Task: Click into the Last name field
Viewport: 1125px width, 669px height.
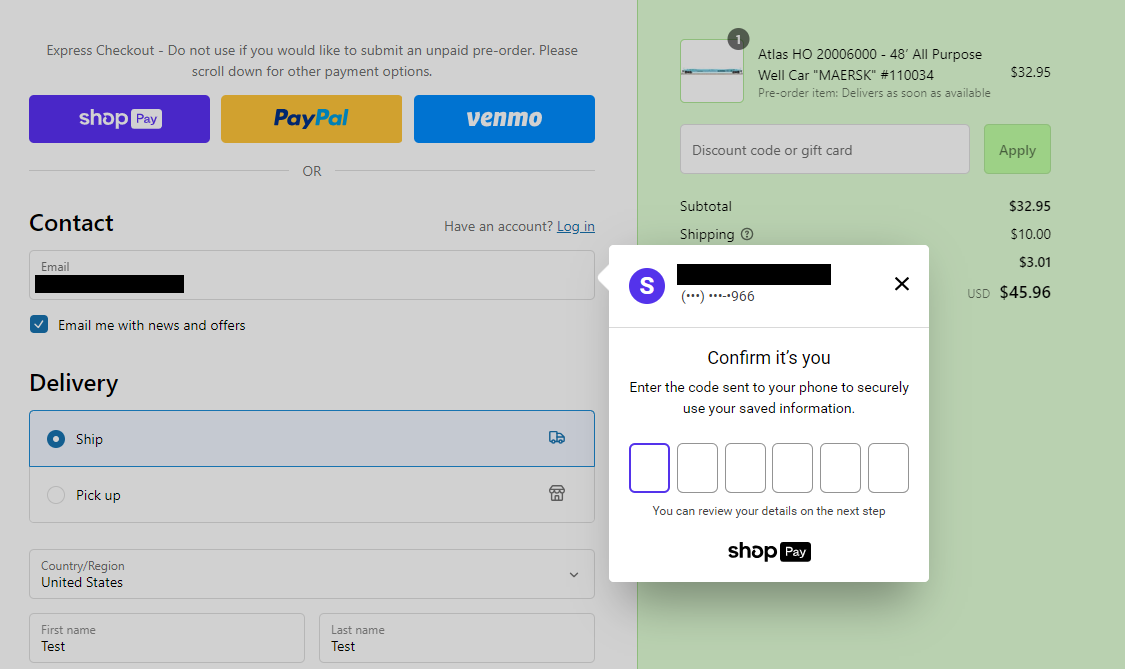Action: coord(457,638)
